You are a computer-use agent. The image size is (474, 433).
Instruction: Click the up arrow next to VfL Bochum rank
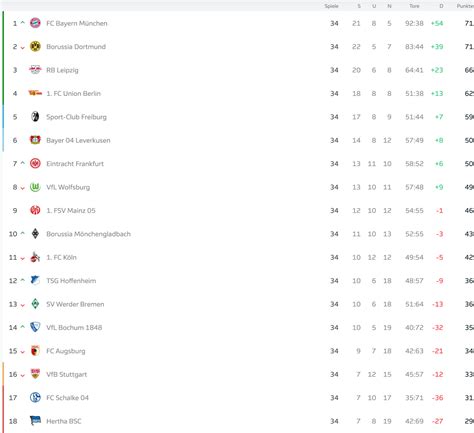click(x=23, y=327)
